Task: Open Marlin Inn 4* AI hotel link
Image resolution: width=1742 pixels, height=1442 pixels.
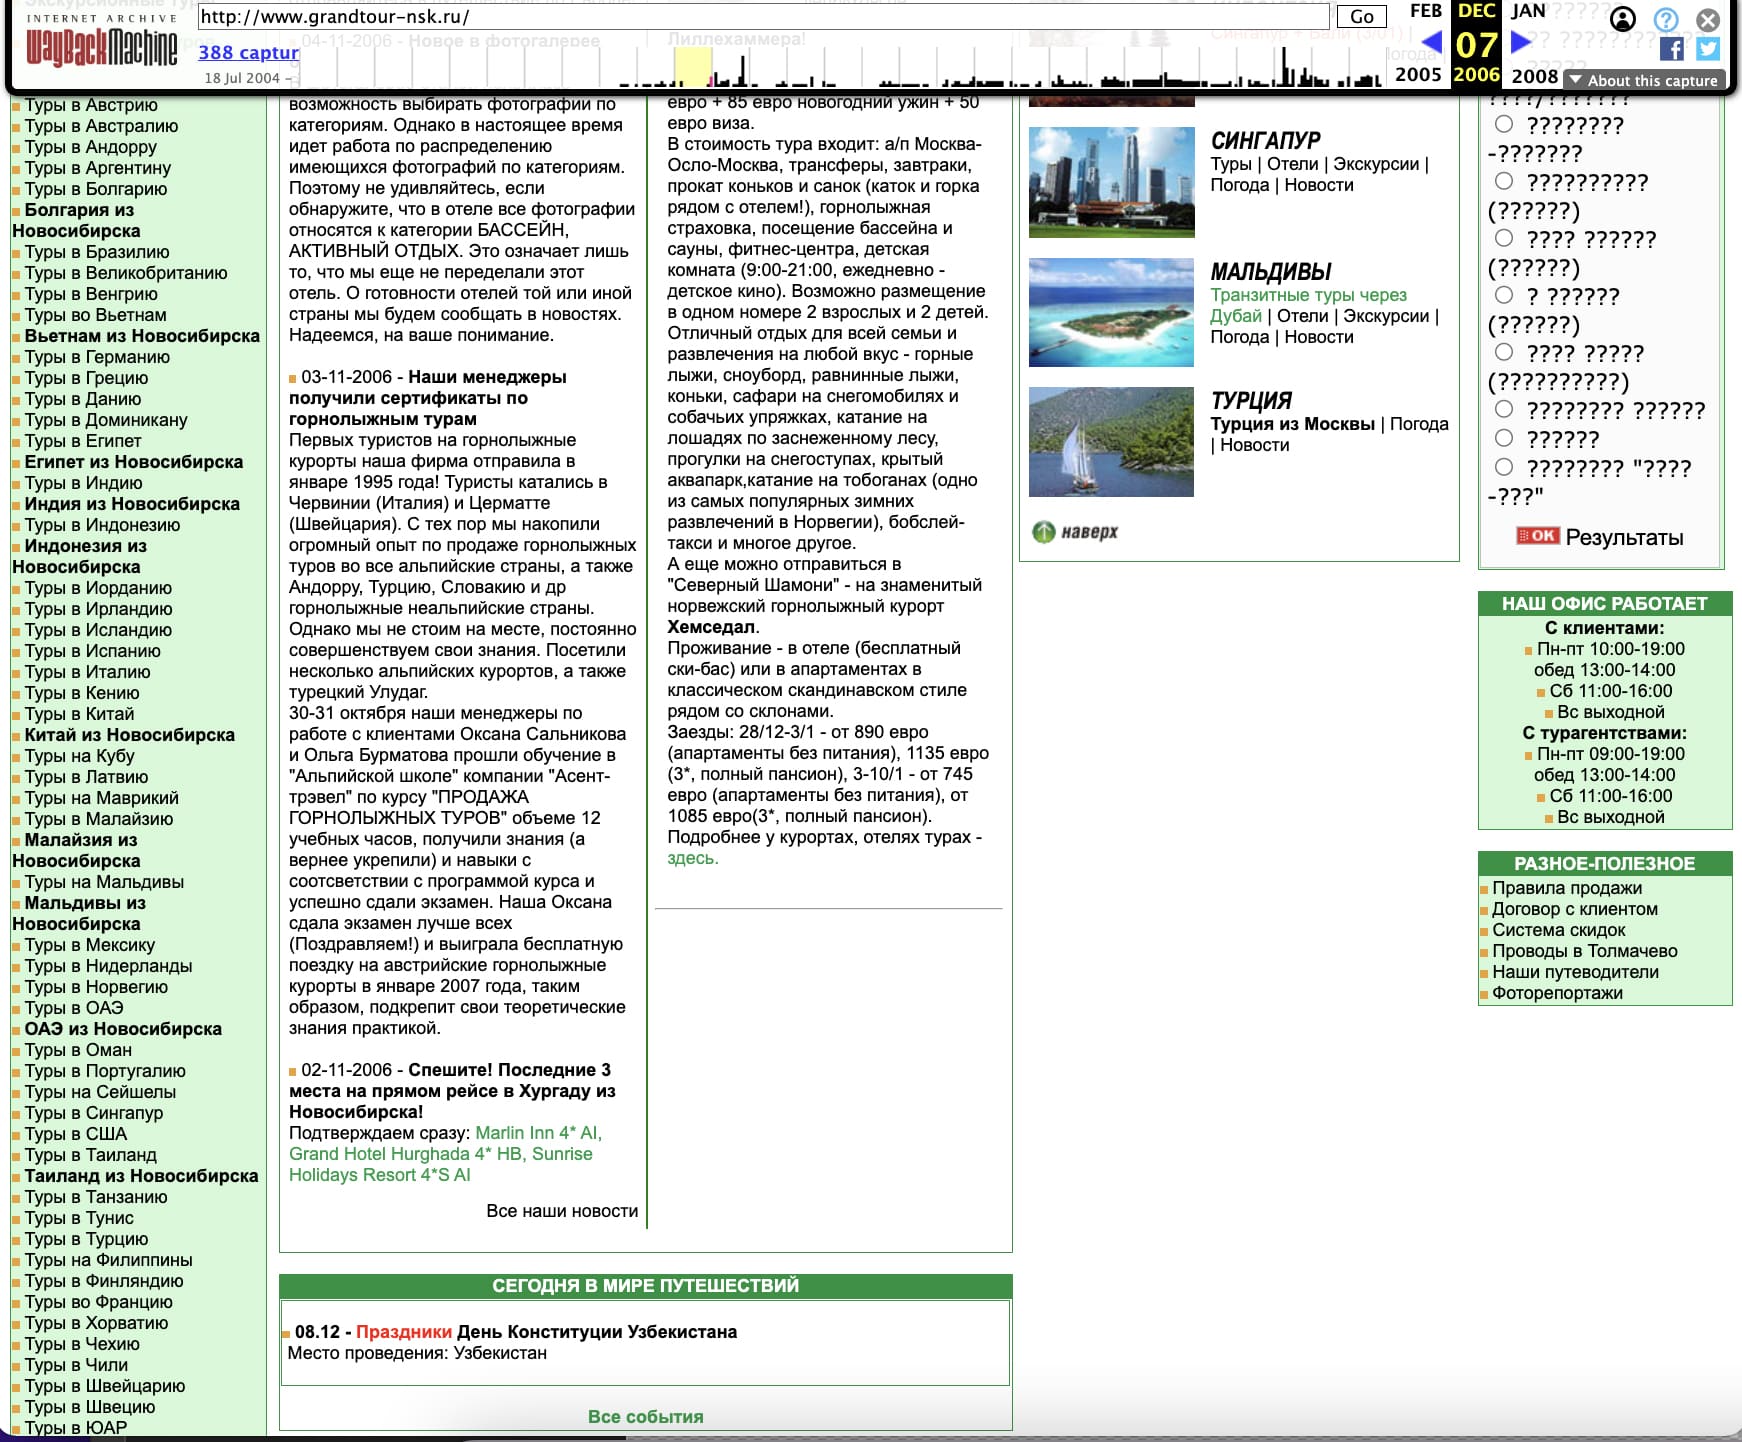Action: 538,1133
